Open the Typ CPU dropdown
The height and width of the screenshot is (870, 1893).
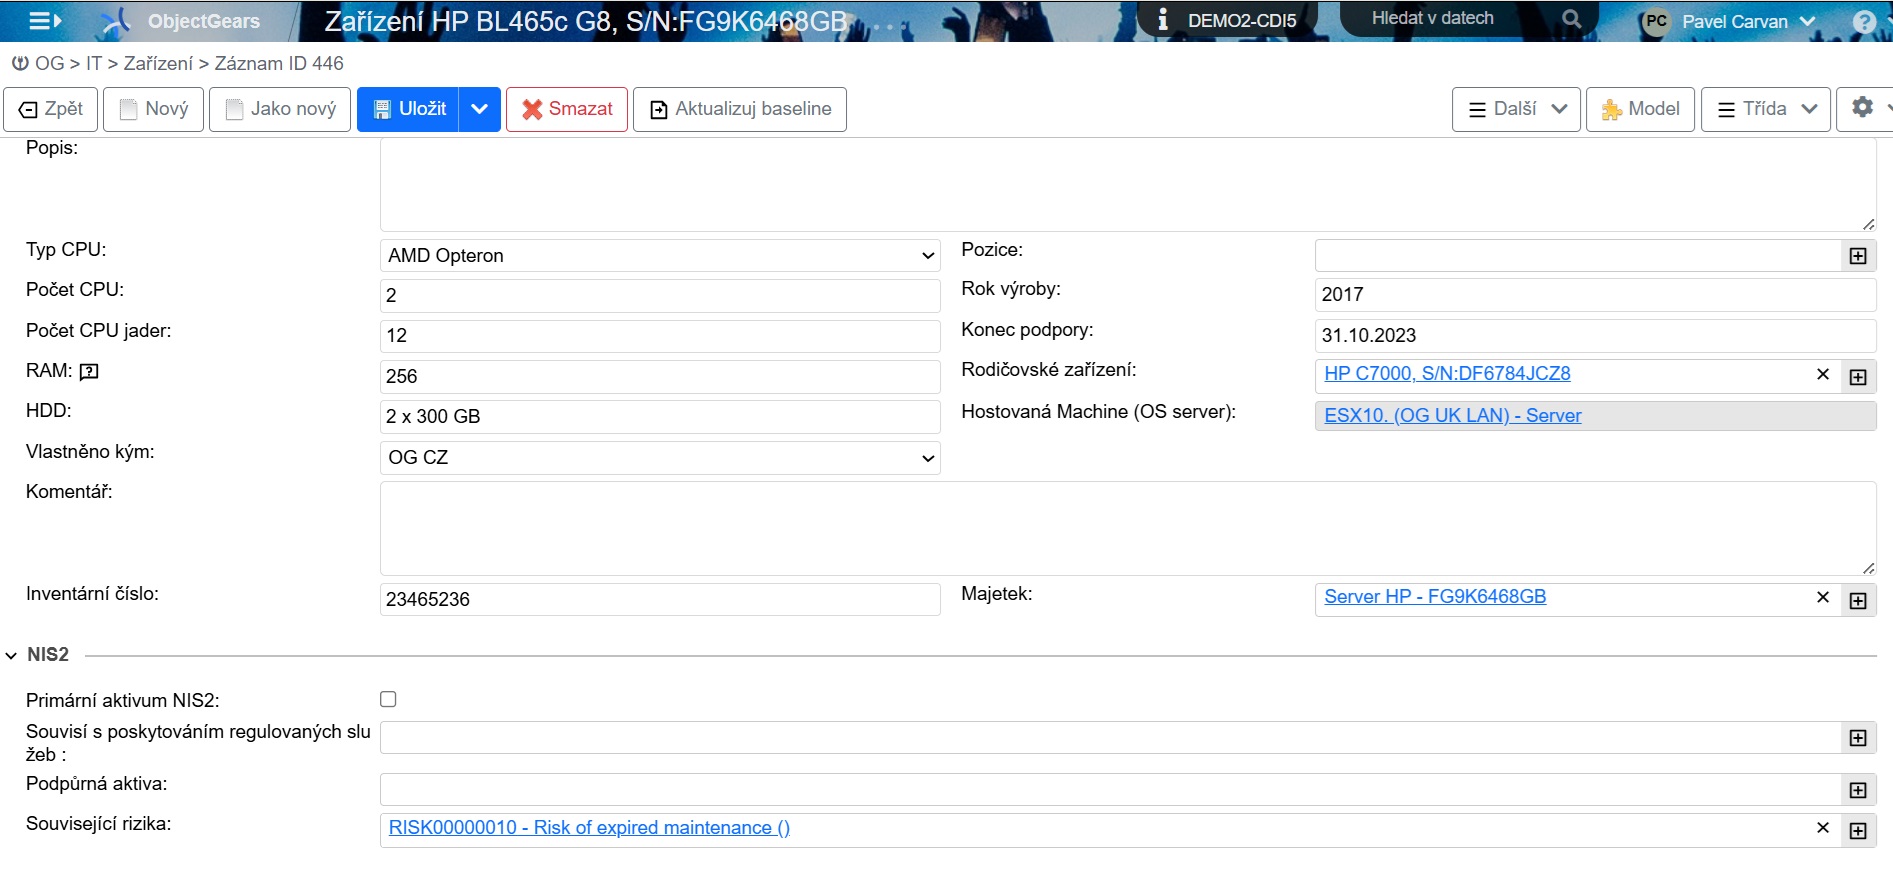point(660,256)
